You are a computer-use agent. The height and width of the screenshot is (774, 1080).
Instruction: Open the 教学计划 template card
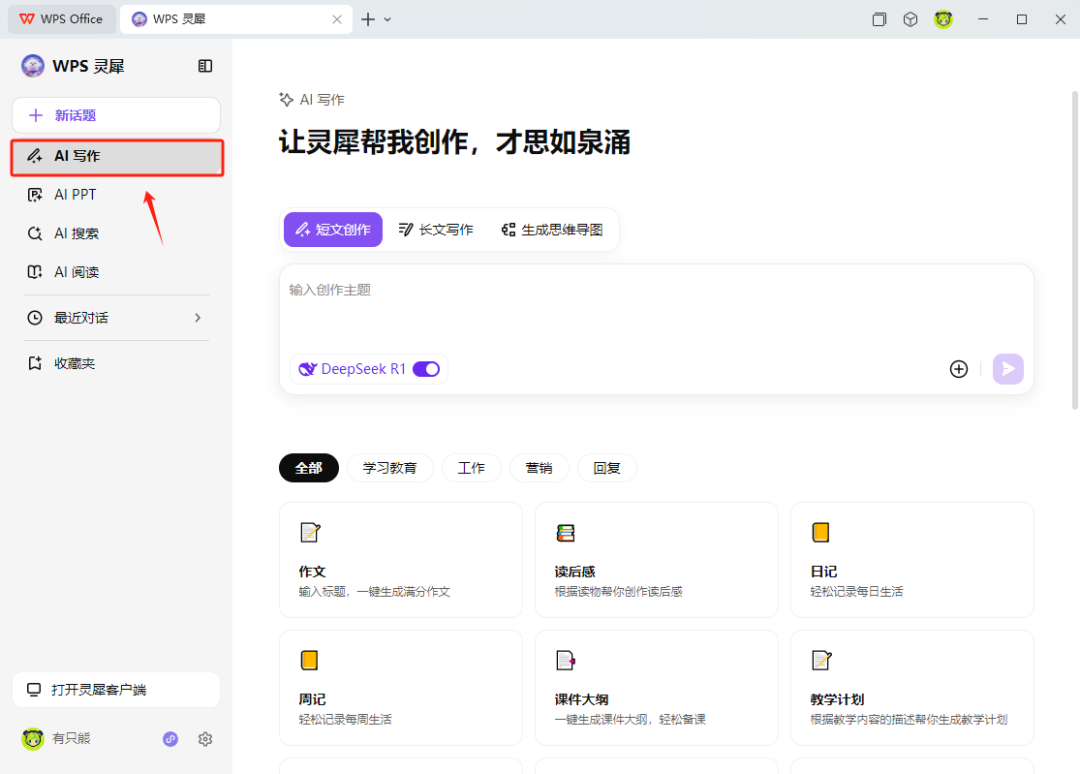tap(912, 687)
